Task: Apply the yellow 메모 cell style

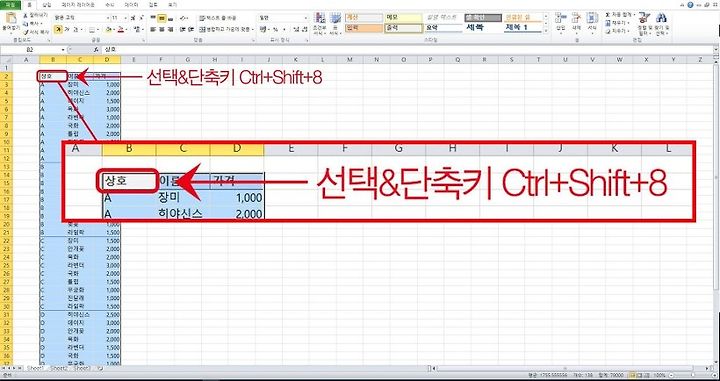Action: (x=403, y=17)
